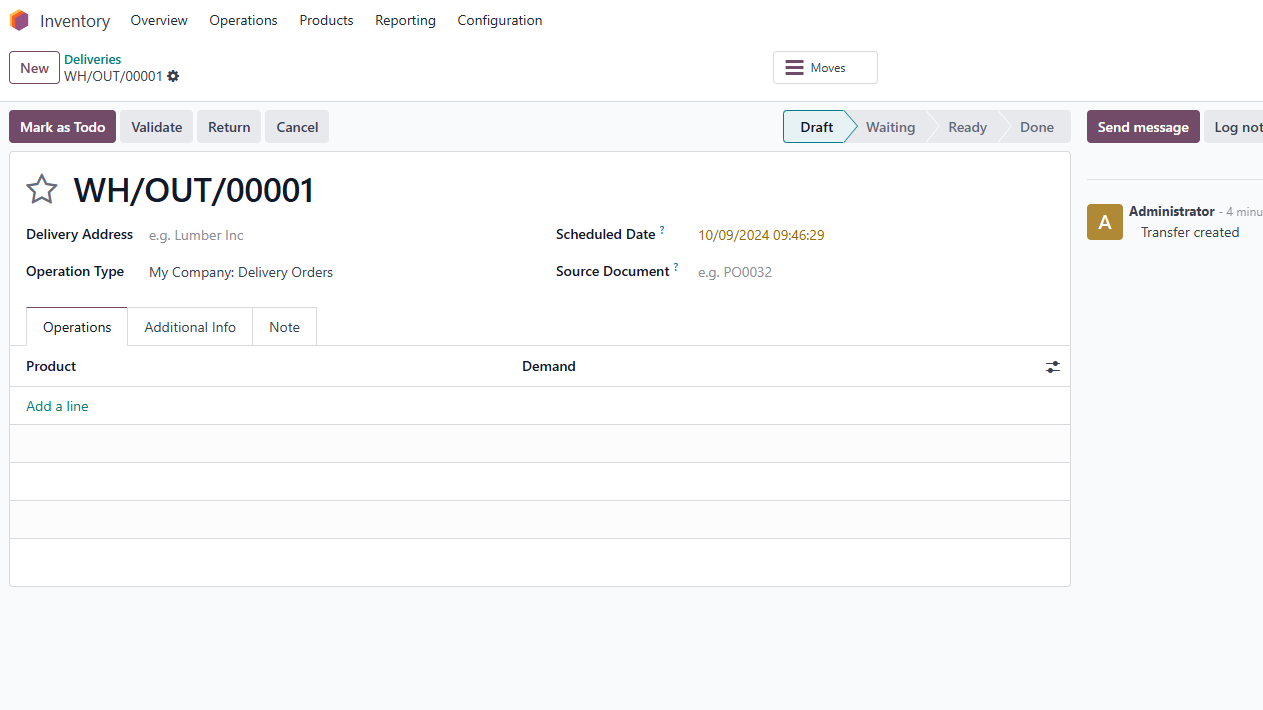This screenshot has height=710, width=1263.
Task: Show the Source Document help tooltip question mark
Action: tap(676, 268)
